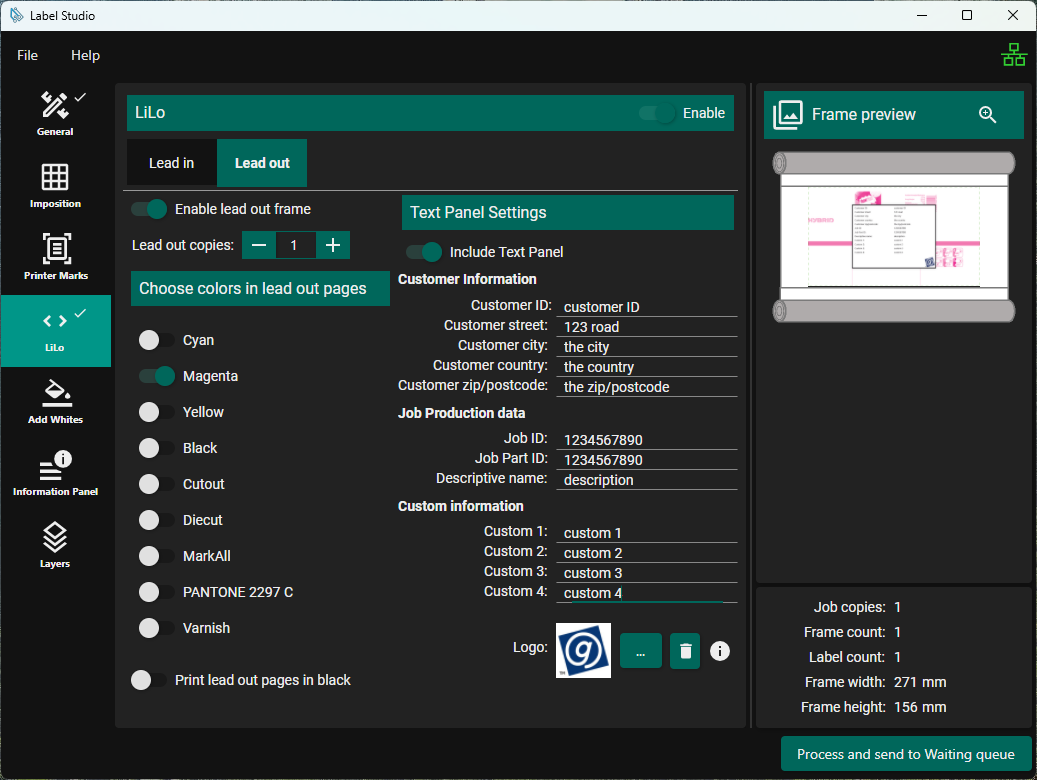Go to Printer Marks section
The image size is (1037, 780).
(x=55, y=258)
